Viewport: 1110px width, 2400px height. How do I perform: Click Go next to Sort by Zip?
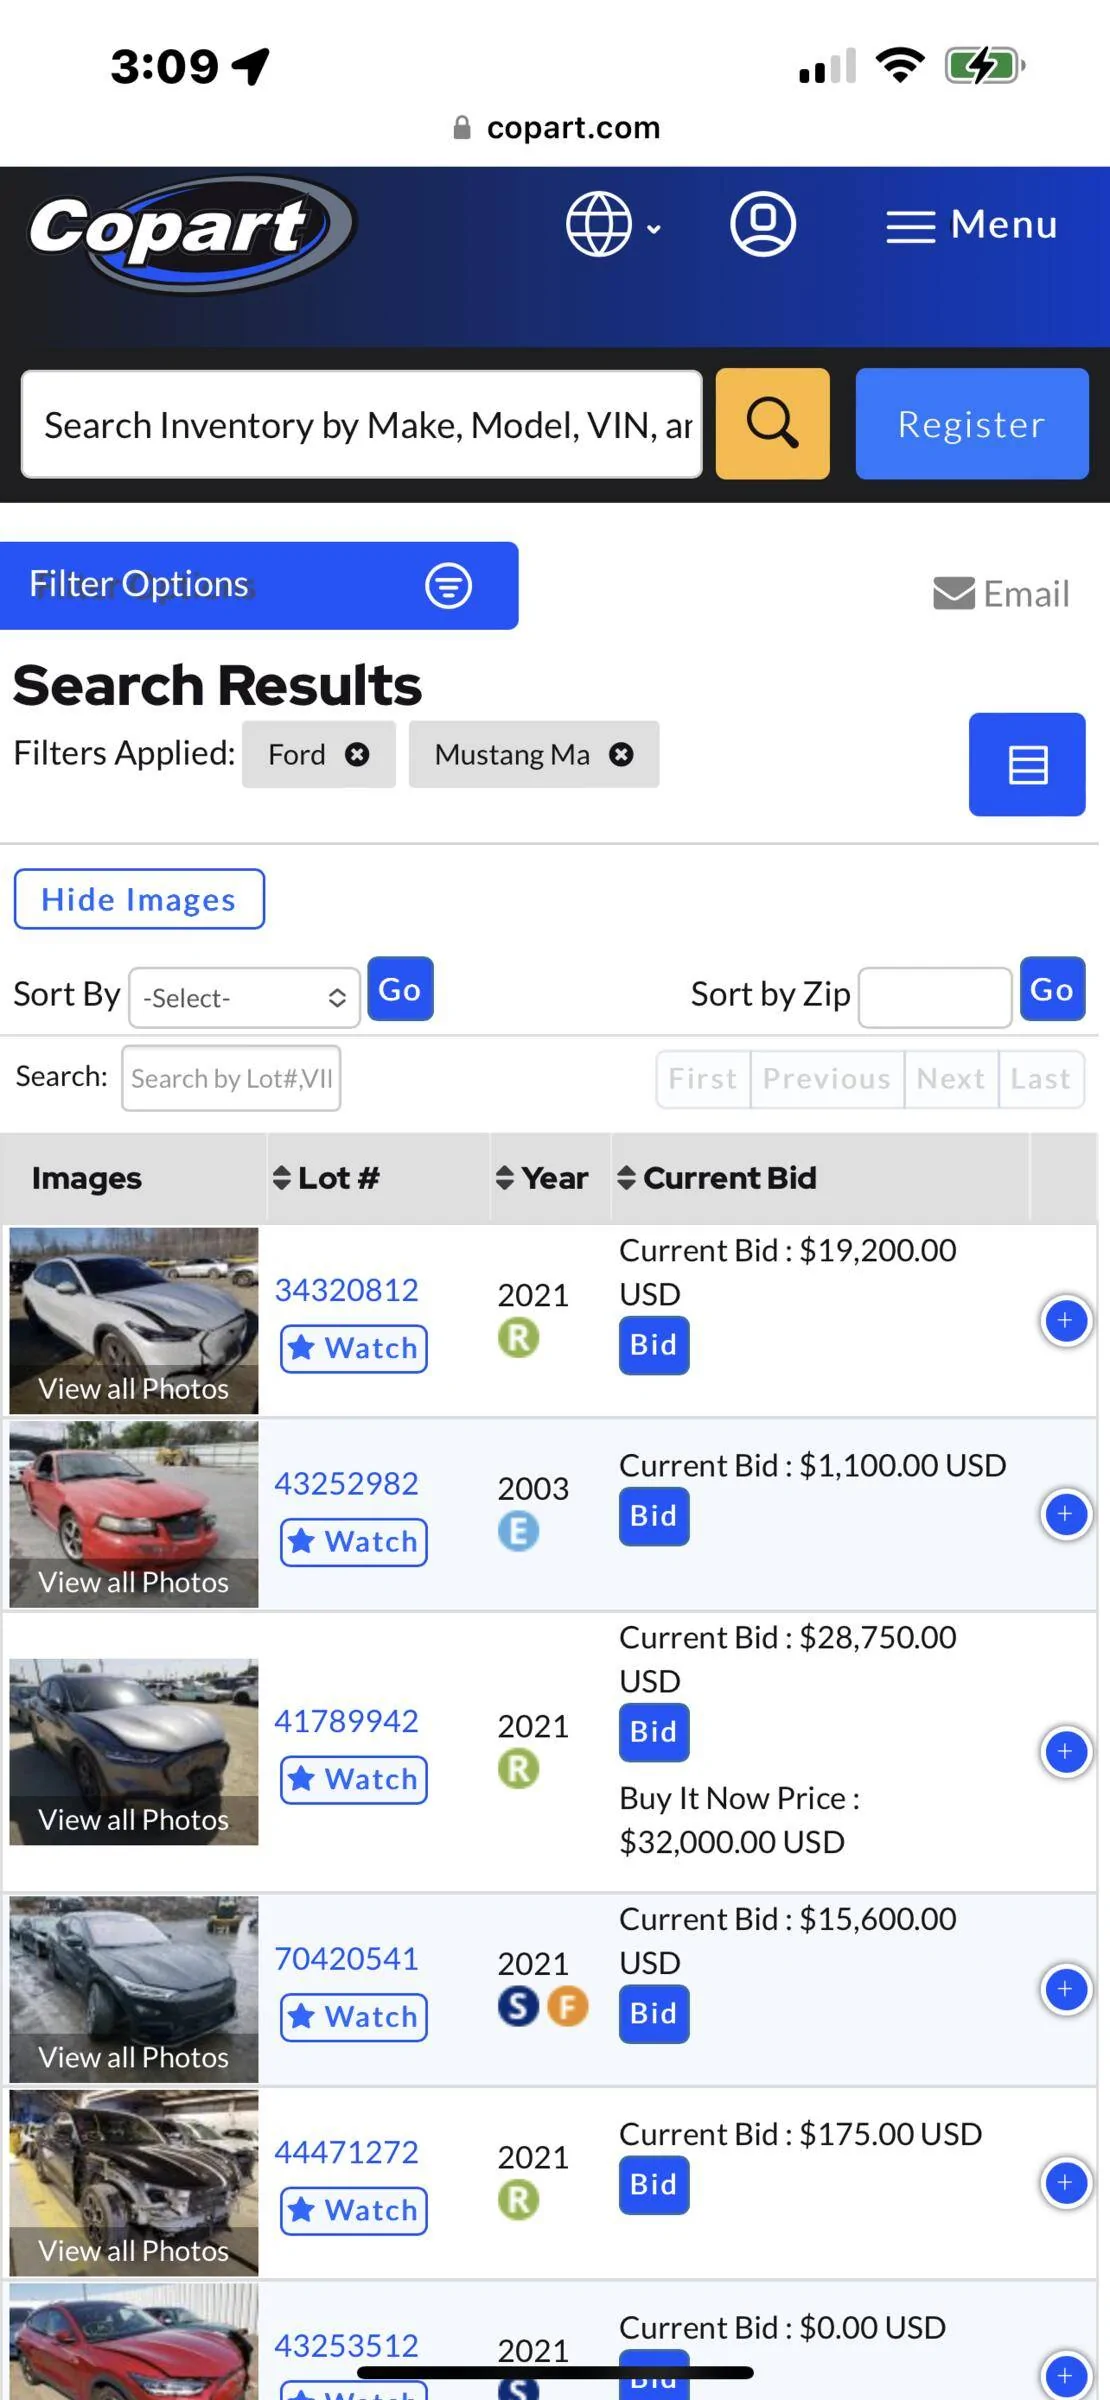pos(1052,989)
